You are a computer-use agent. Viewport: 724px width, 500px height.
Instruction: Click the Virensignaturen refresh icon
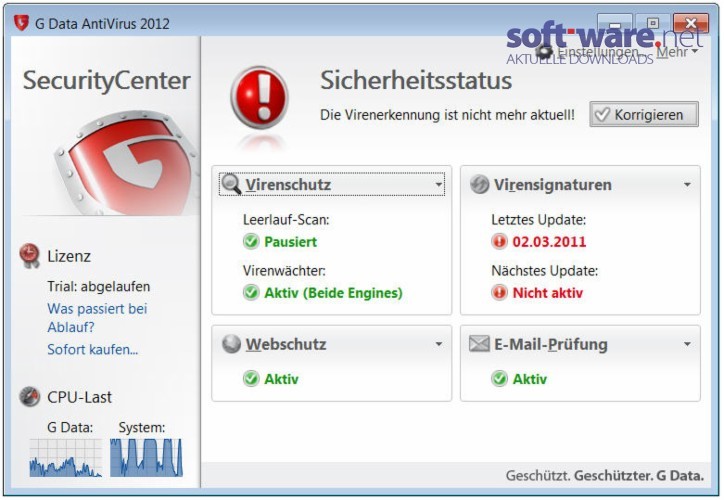pos(479,184)
